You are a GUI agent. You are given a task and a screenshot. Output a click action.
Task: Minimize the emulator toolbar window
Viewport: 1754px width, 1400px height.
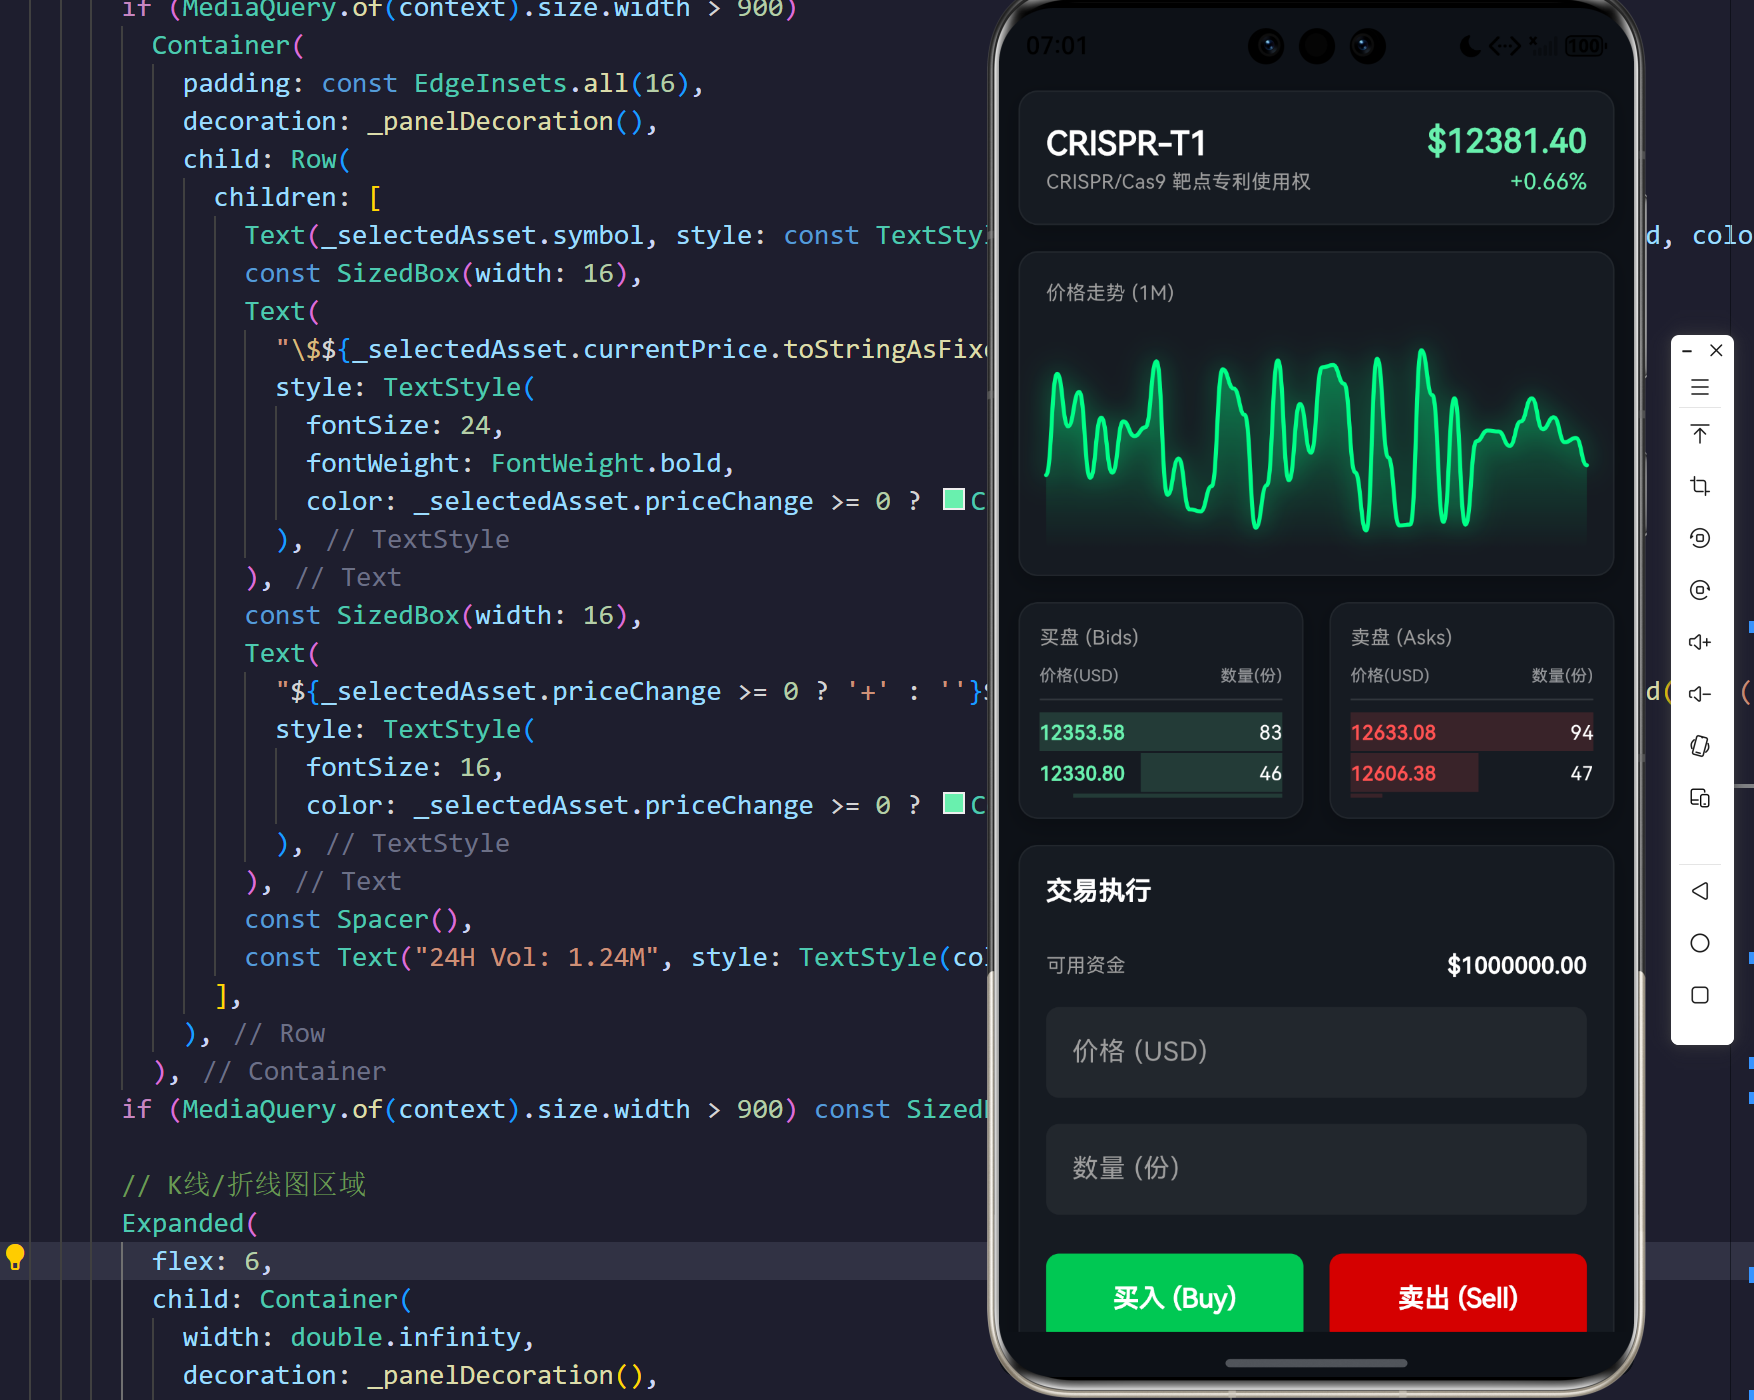[1687, 351]
